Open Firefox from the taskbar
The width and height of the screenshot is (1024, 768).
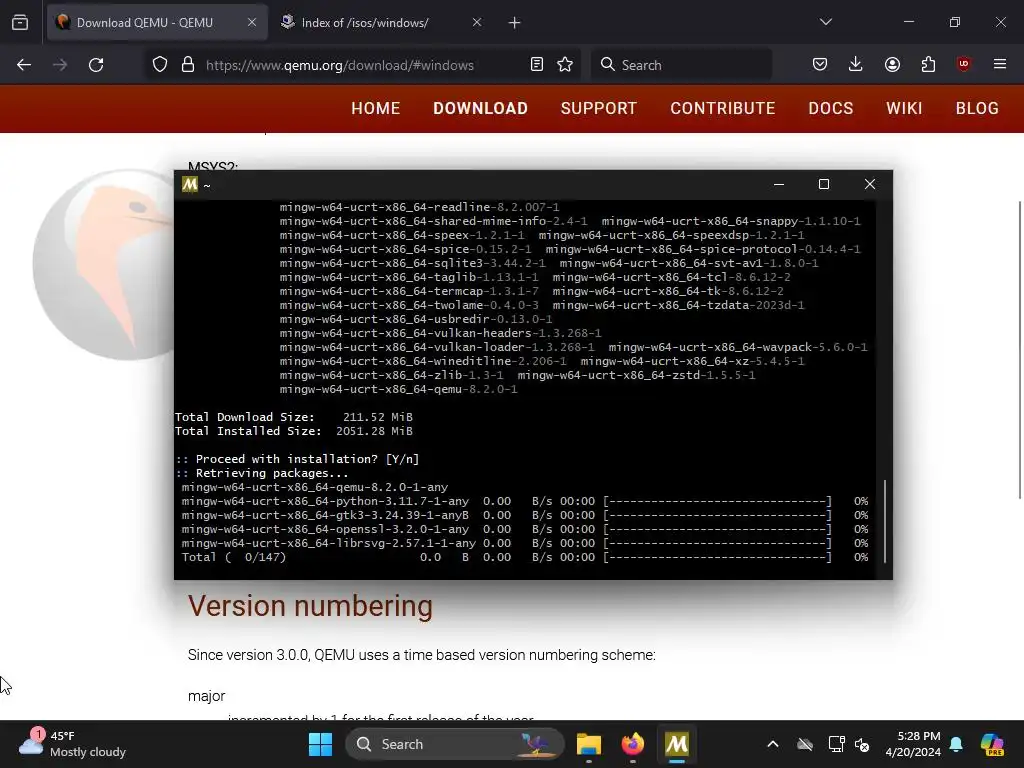633,744
